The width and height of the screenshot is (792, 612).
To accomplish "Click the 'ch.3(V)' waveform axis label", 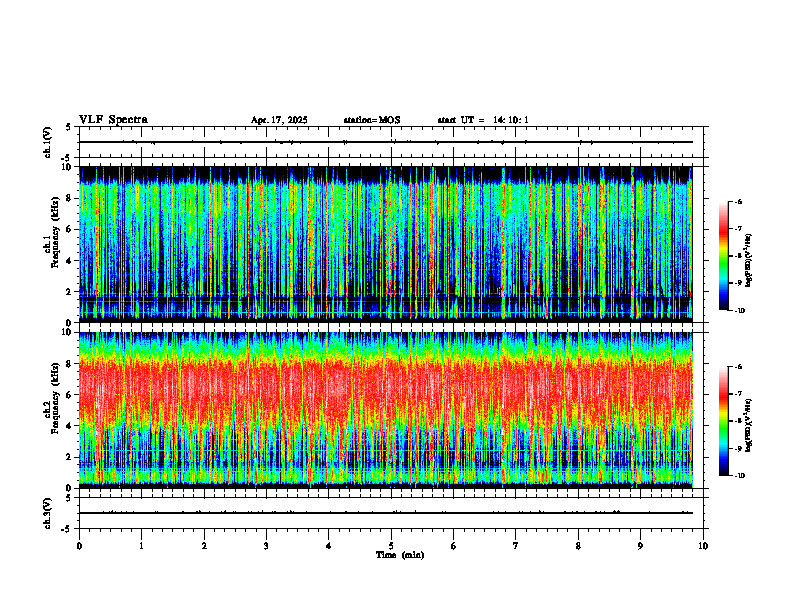I will point(48,513).
